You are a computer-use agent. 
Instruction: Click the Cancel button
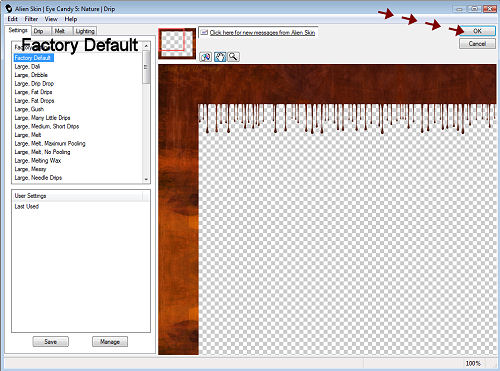point(477,44)
